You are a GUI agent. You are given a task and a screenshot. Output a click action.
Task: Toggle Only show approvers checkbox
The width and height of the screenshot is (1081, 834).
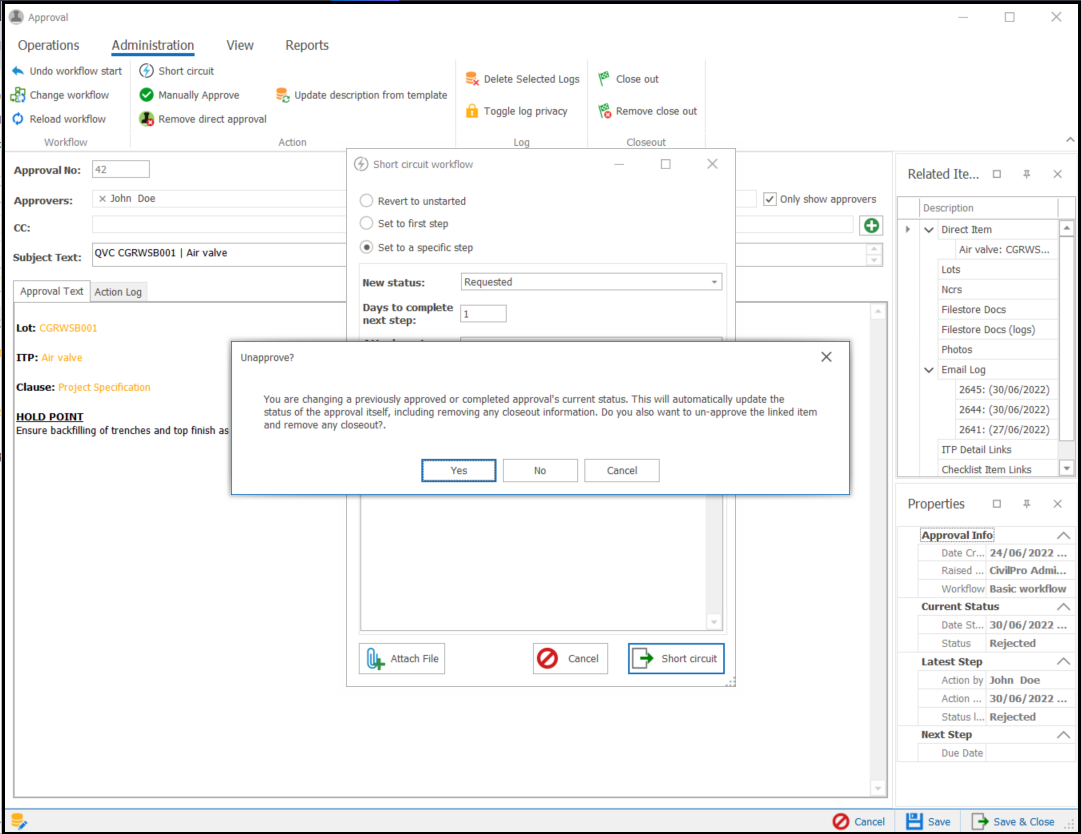[769, 199]
